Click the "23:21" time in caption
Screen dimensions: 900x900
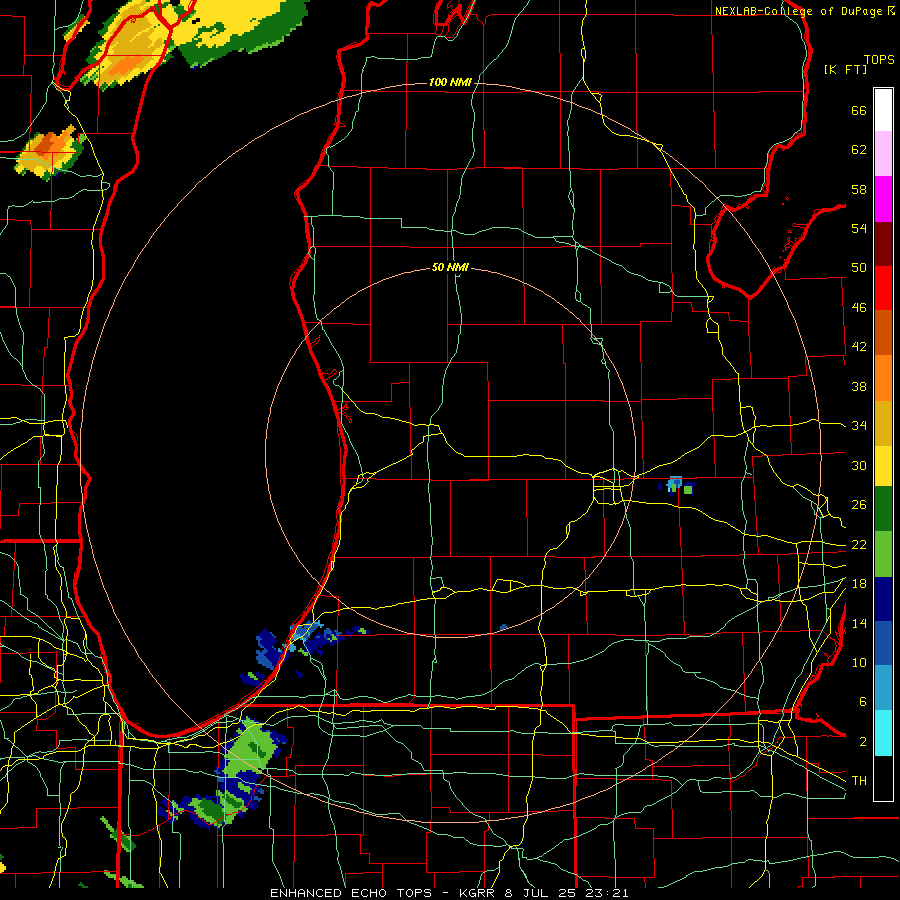pos(608,893)
